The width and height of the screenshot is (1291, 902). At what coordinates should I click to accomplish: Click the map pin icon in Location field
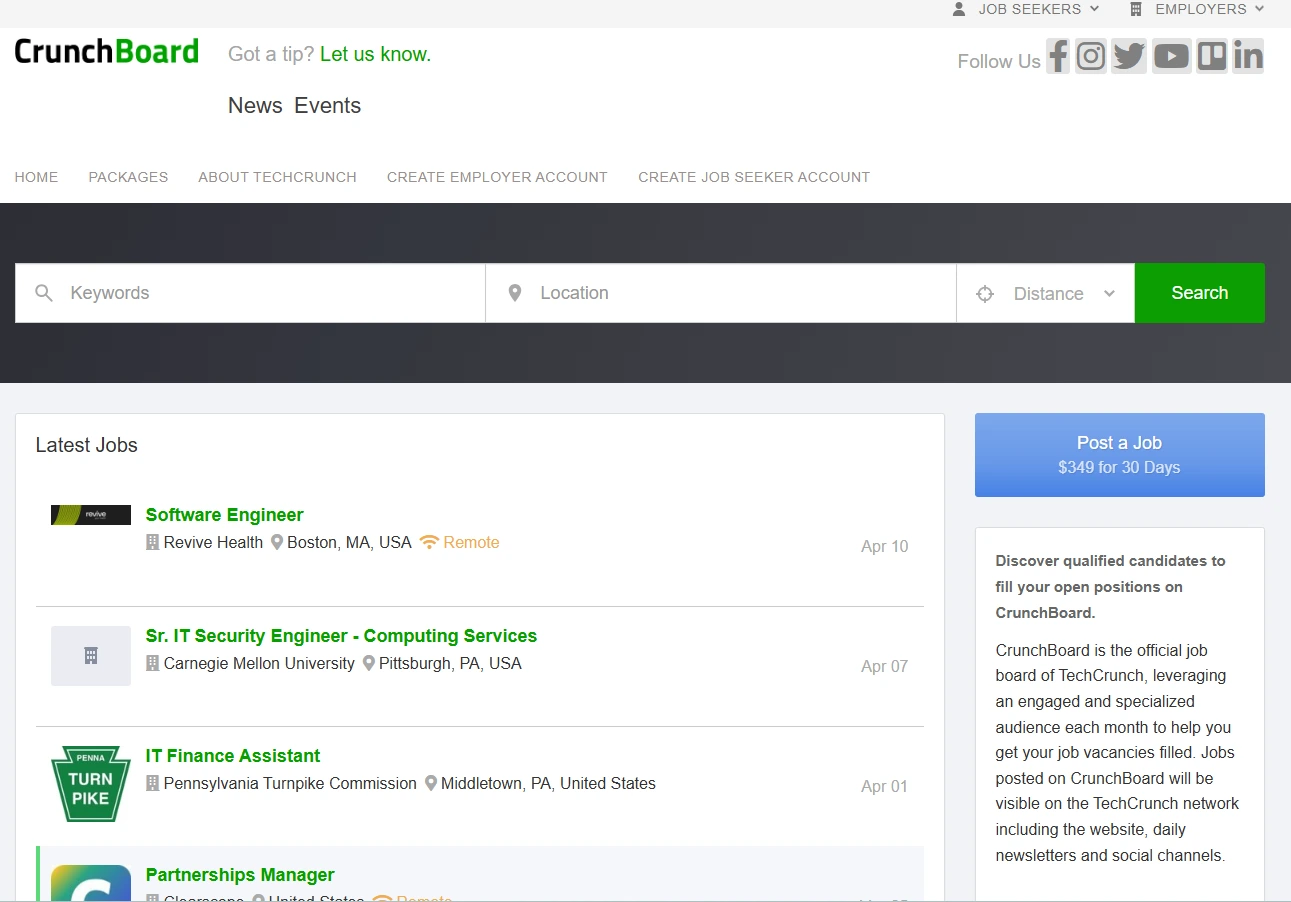coord(515,293)
